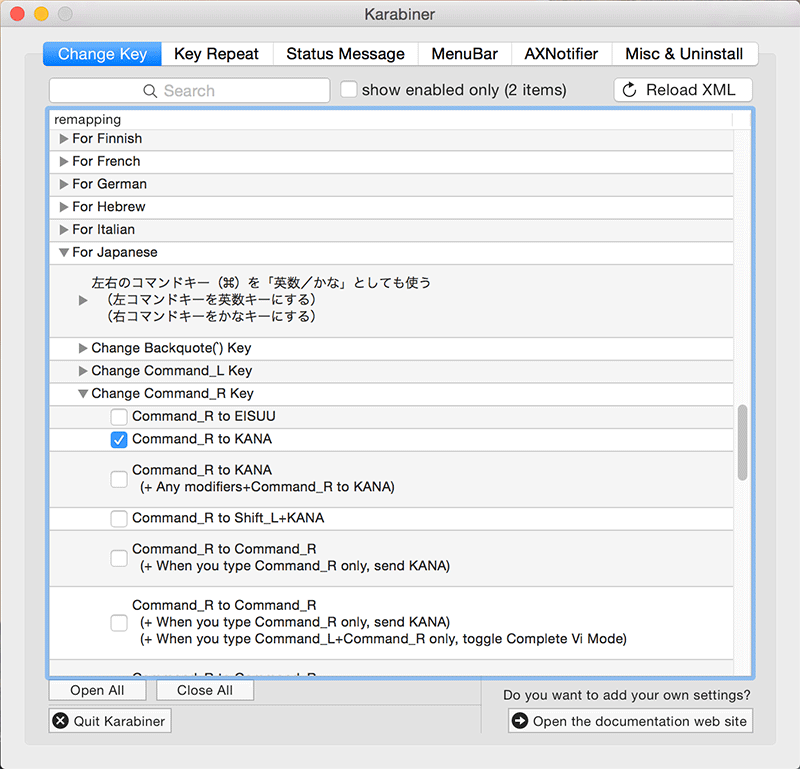
Task: Minimize the Karabiner window with yellow button
Action: [41, 14]
